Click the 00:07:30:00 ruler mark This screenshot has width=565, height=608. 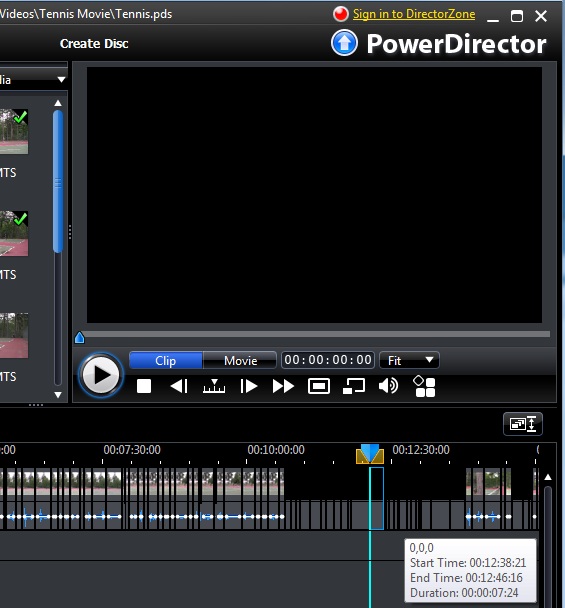[x=132, y=450]
